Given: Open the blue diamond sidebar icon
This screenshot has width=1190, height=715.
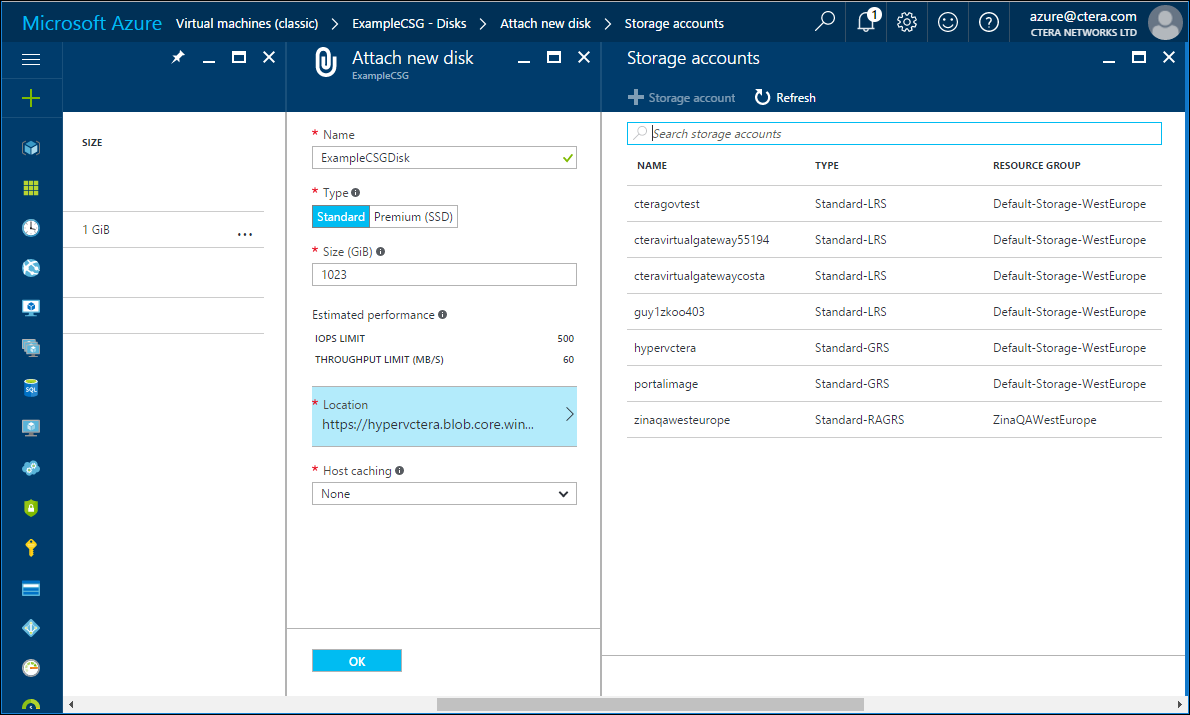Looking at the screenshot, I should tap(31, 628).
